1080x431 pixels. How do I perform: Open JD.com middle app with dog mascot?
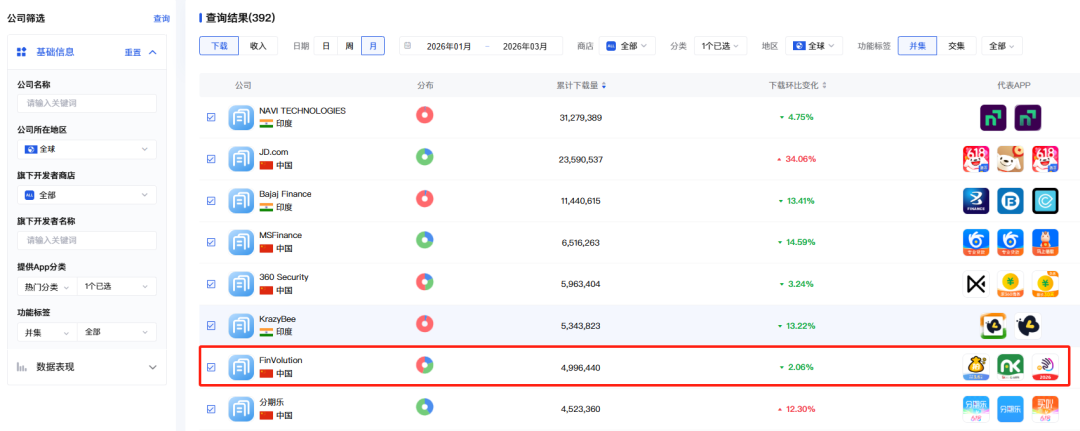1010,159
